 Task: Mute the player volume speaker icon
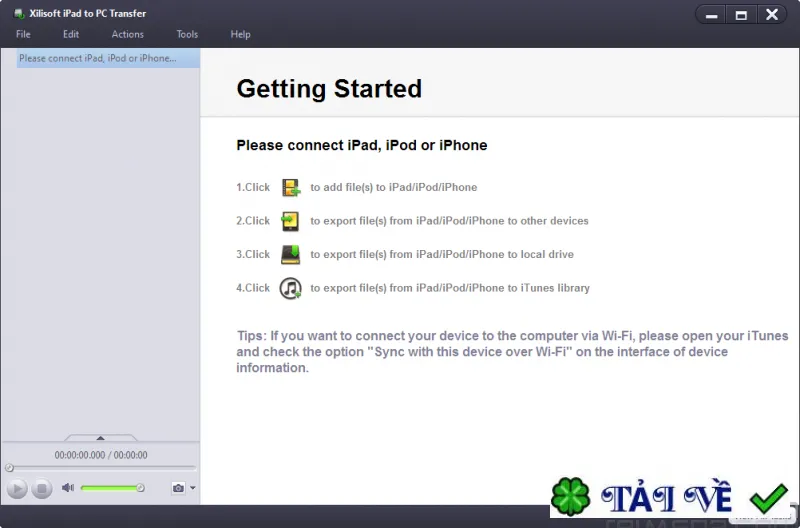point(68,488)
